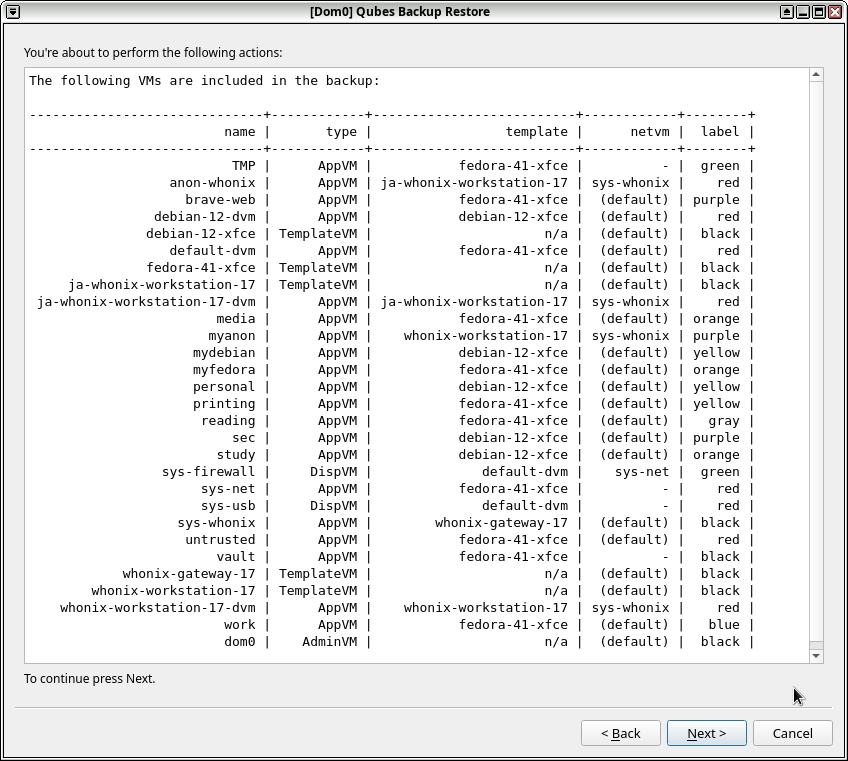
Task: Click the scrollbar up arrow
Action: click(816, 75)
